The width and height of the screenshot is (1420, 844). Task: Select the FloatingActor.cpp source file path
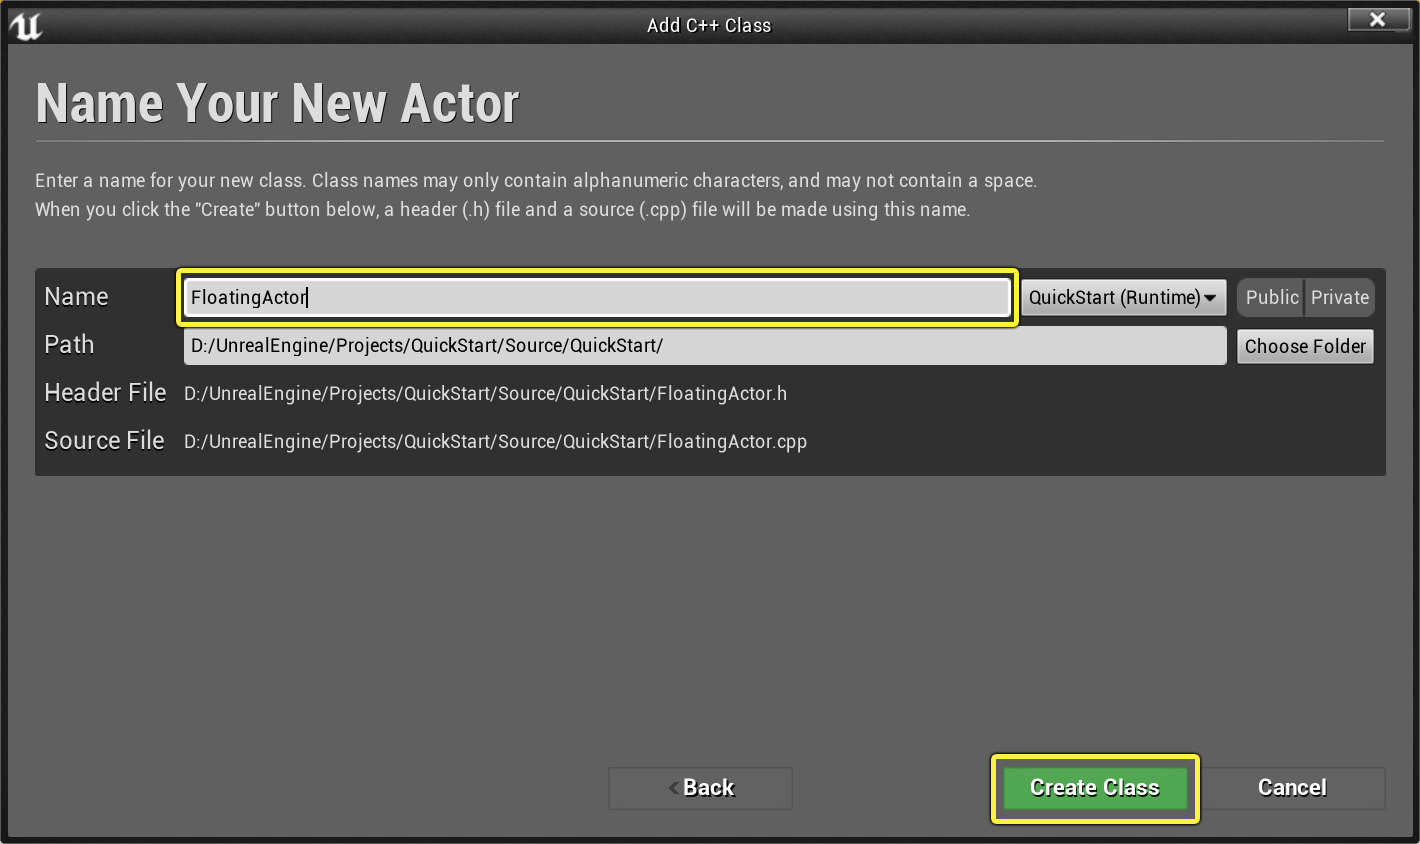495,441
